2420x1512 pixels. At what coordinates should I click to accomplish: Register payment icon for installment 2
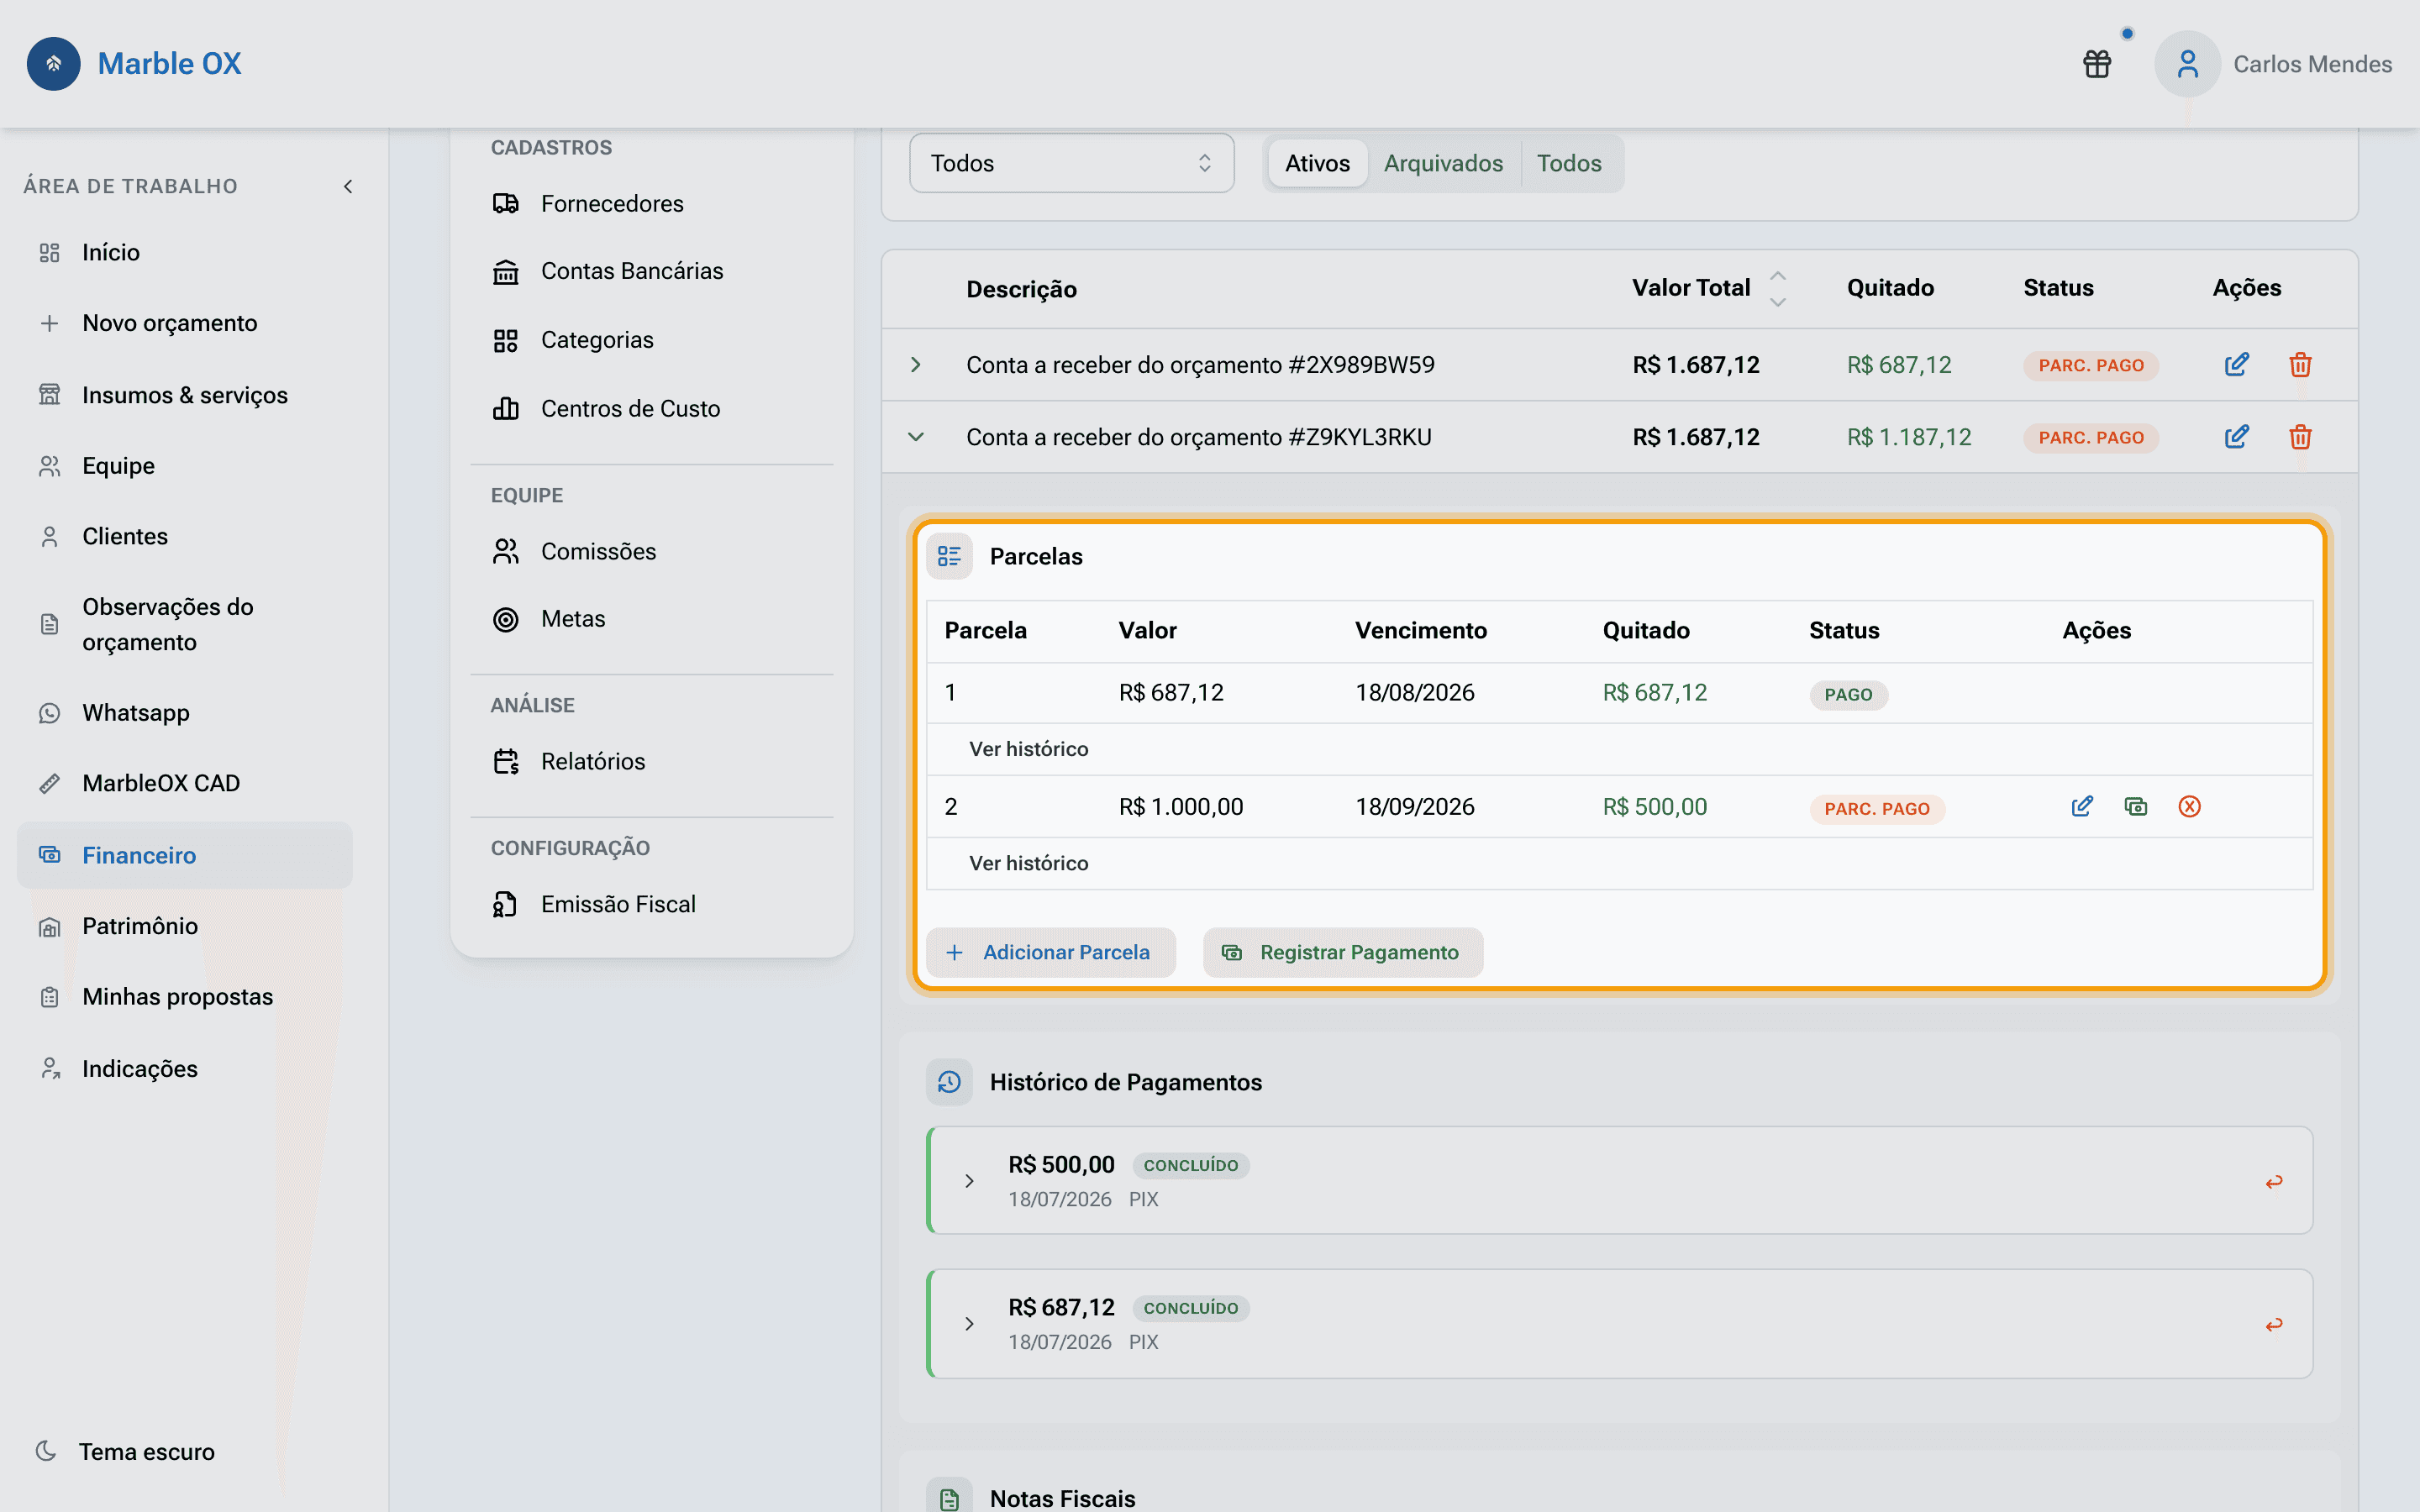pyautogui.click(x=2136, y=807)
